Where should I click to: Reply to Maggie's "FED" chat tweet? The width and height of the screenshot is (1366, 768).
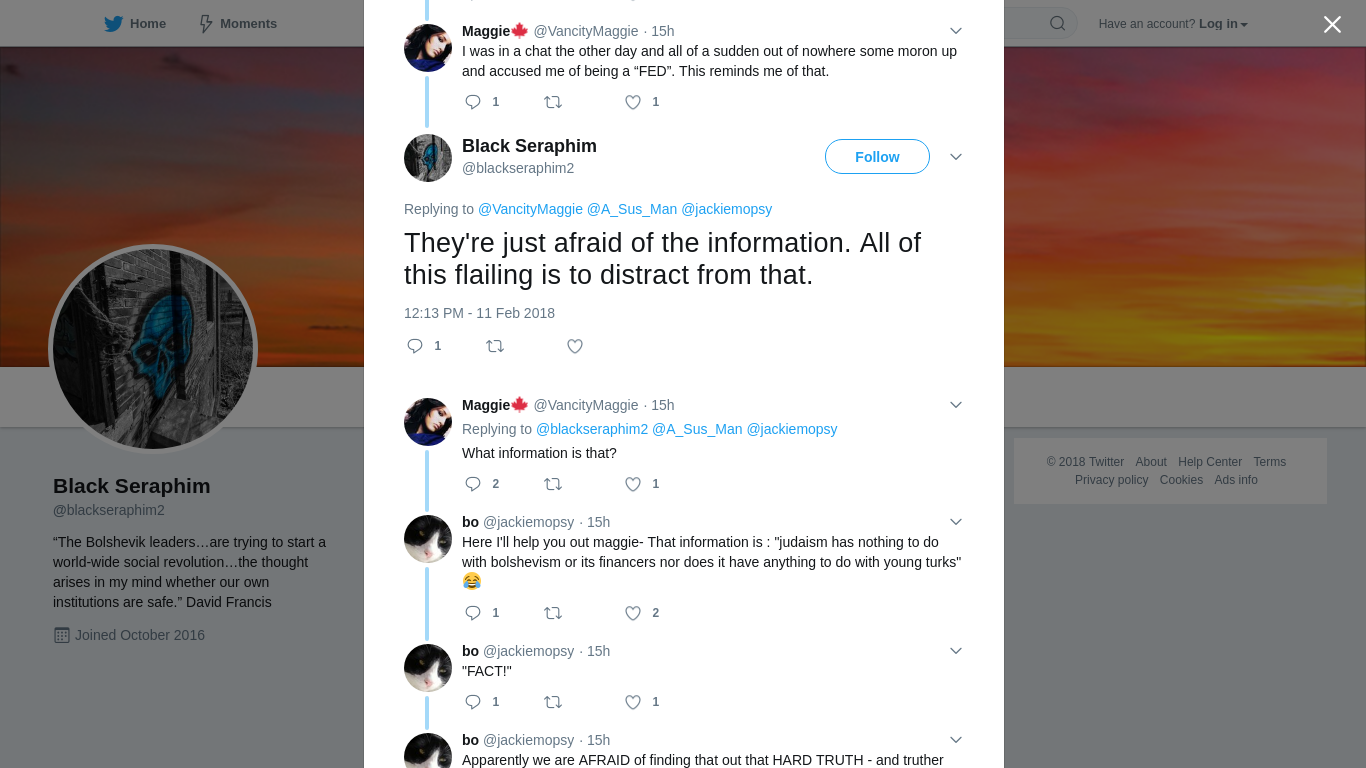pyautogui.click(x=473, y=102)
